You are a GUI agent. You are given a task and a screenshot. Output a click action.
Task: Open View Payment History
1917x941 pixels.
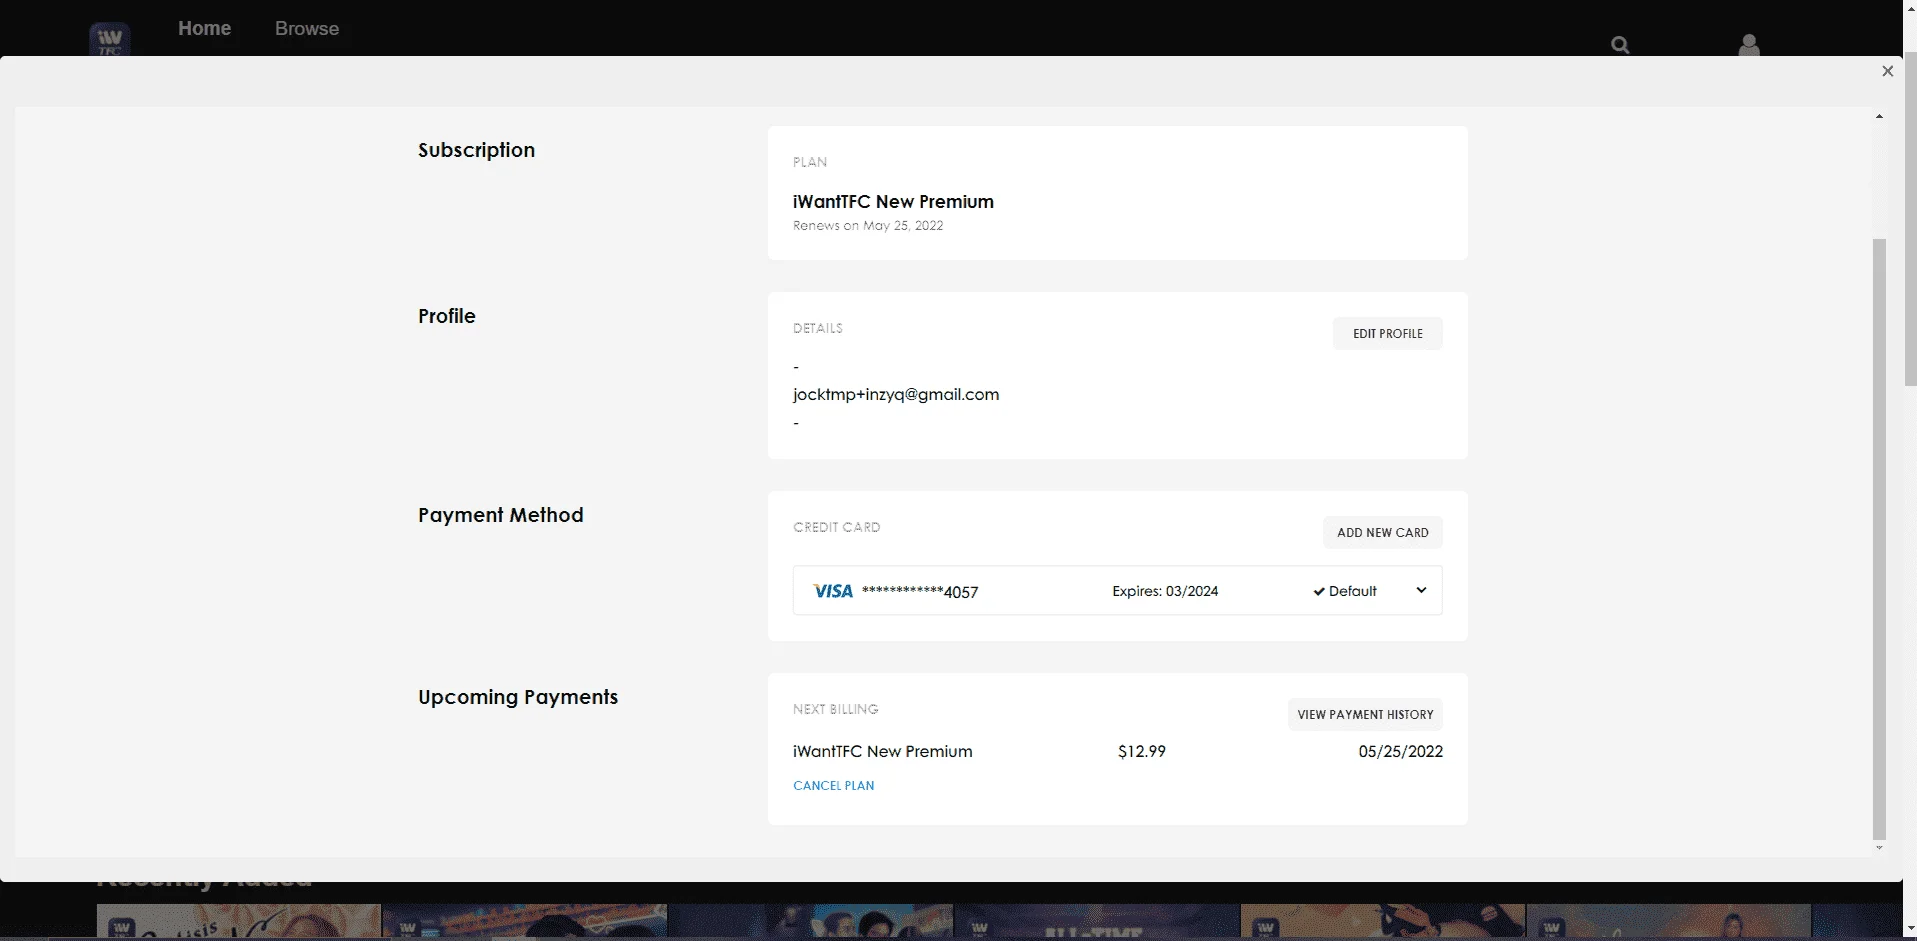1365,714
